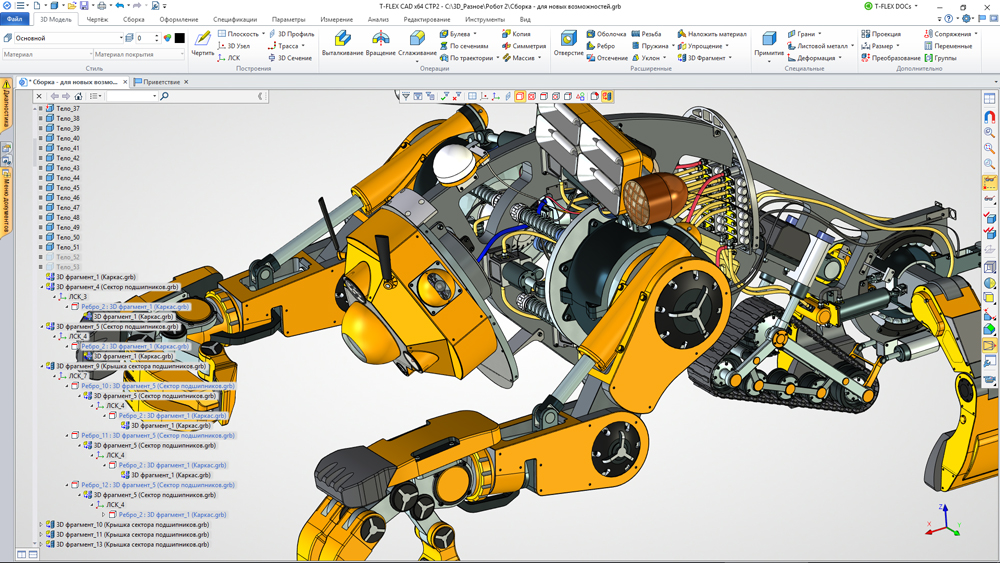The image size is (1000, 563).
Task: Select the Выталкивание (Extrude) tool
Action: click(x=342, y=42)
